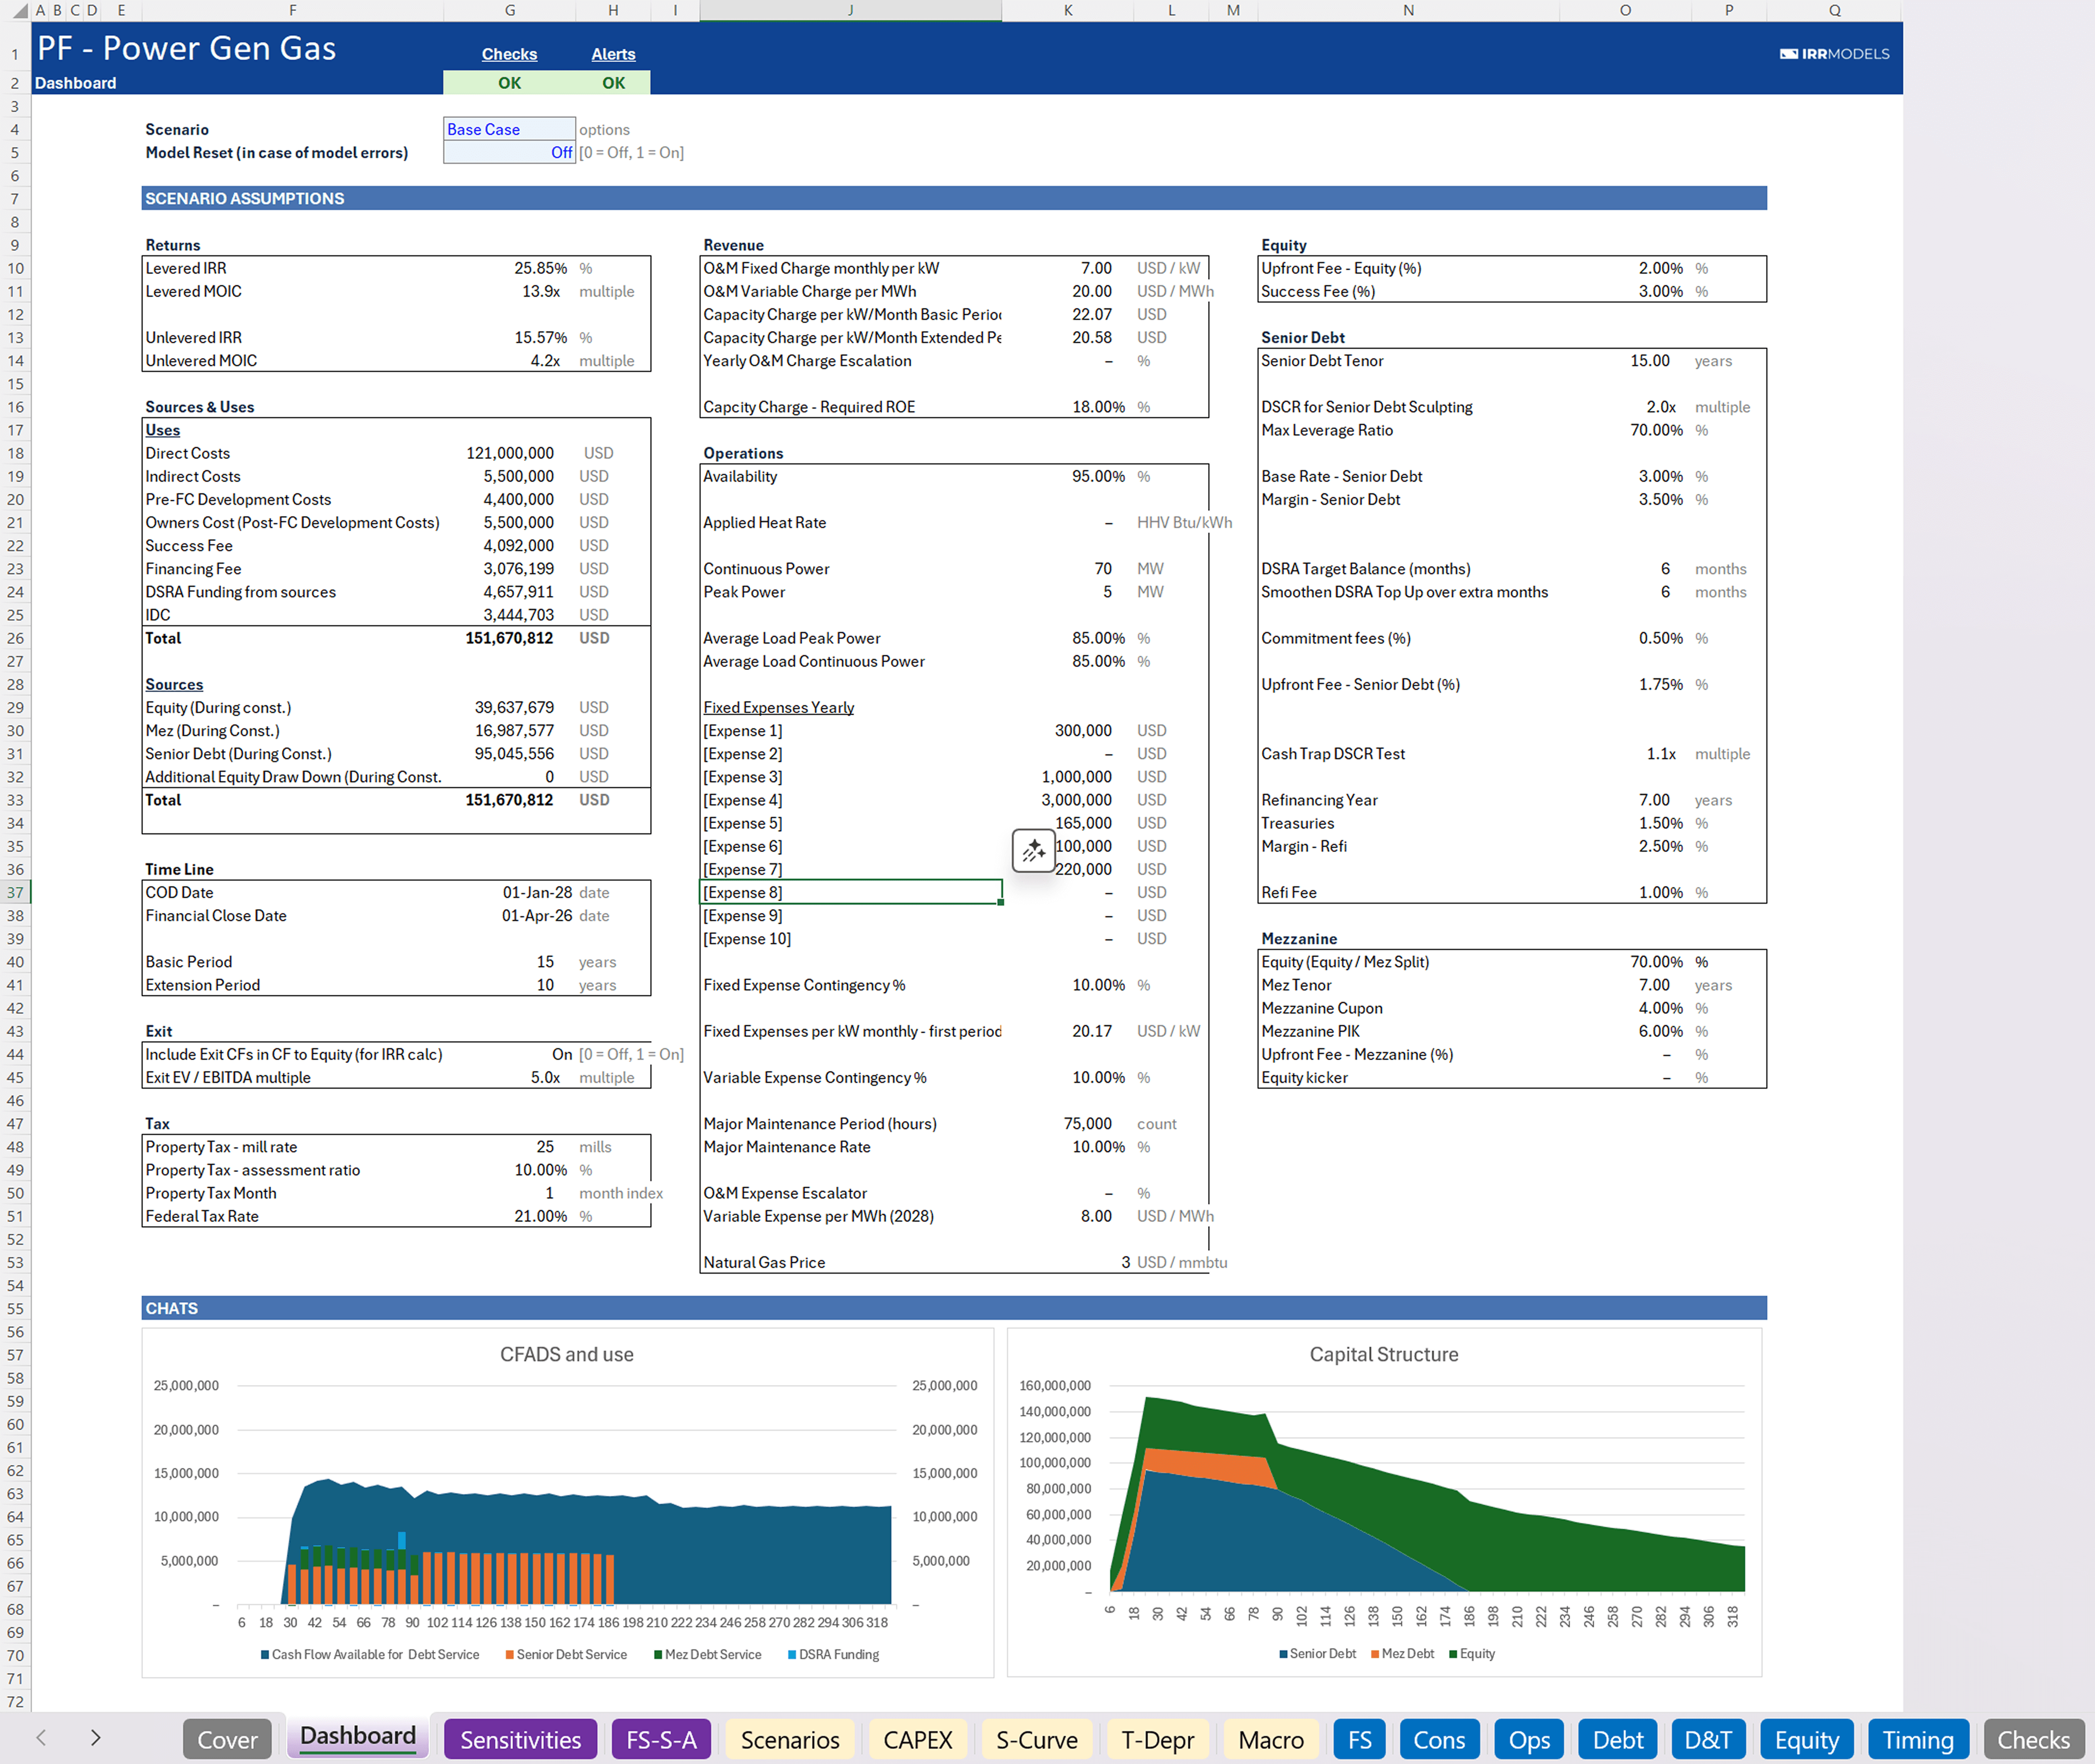Viewport: 2095px width, 1764px height.
Task: Click Mez Debt legend marker
Action: click(x=1375, y=1653)
